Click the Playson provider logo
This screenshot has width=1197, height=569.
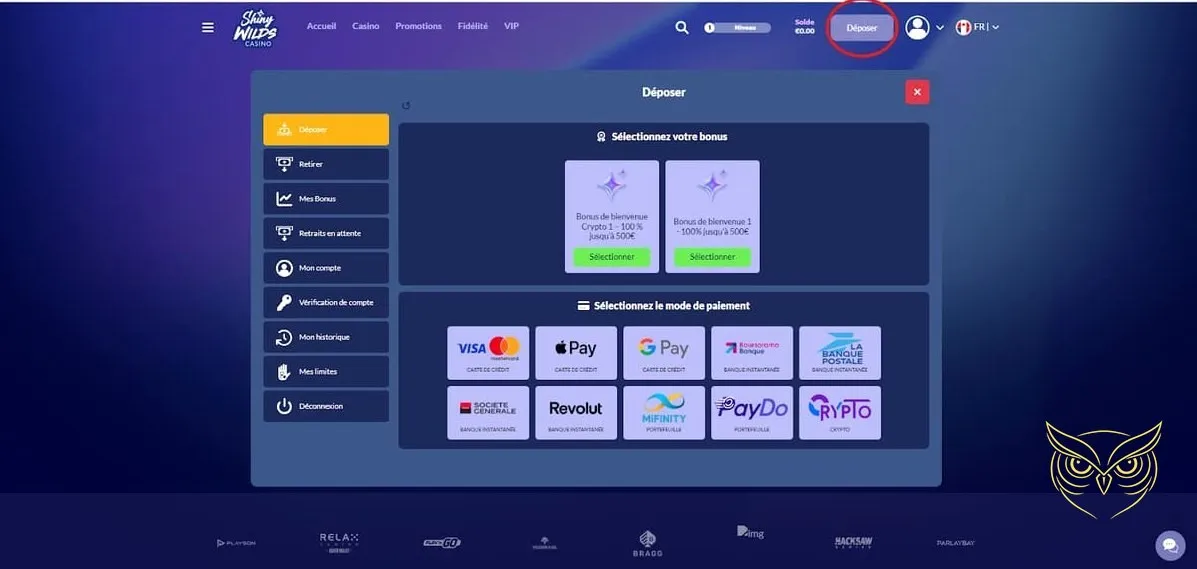click(236, 543)
